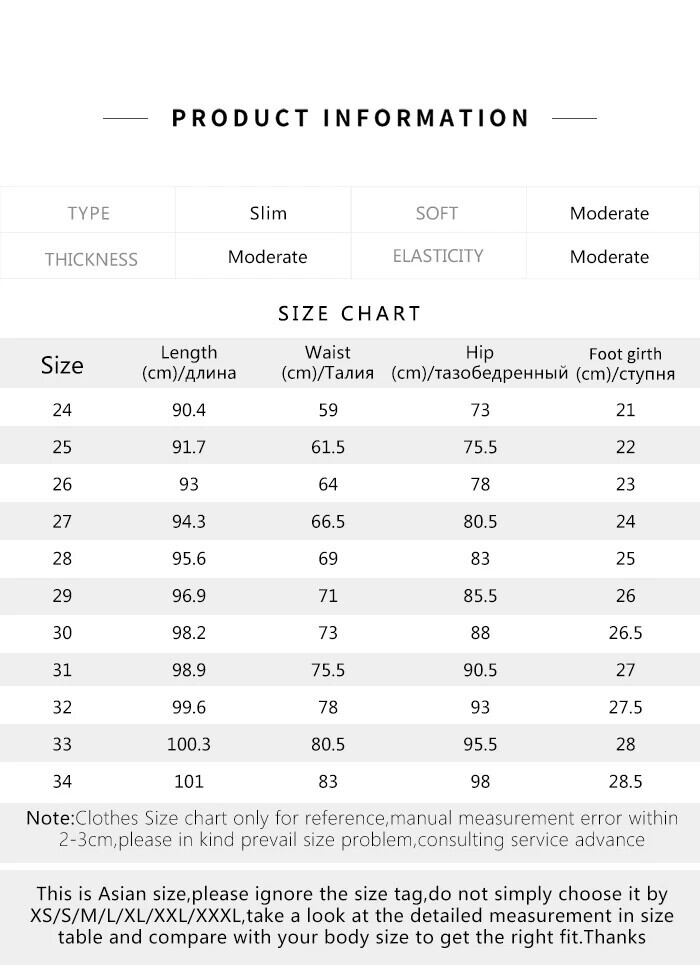Select the 28.5 foot girth value

pos(625,781)
